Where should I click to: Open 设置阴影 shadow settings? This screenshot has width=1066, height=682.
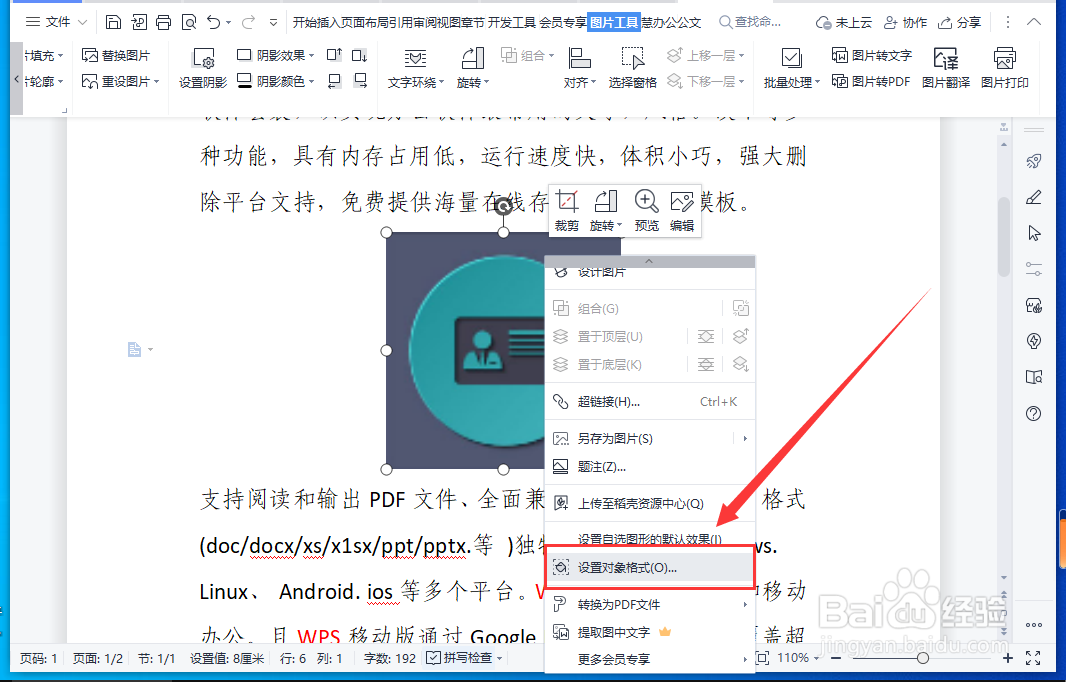203,68
